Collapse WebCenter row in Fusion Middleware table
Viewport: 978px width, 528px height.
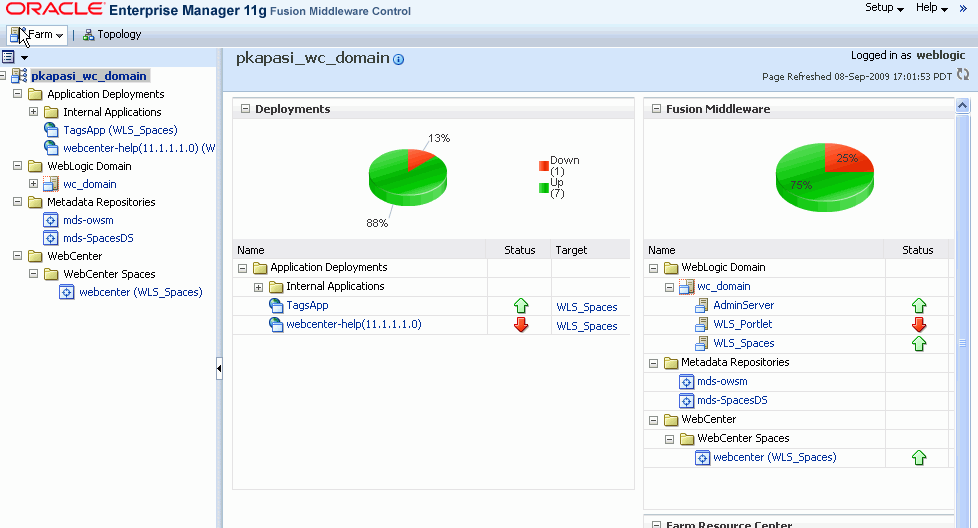tap(654, 421)
